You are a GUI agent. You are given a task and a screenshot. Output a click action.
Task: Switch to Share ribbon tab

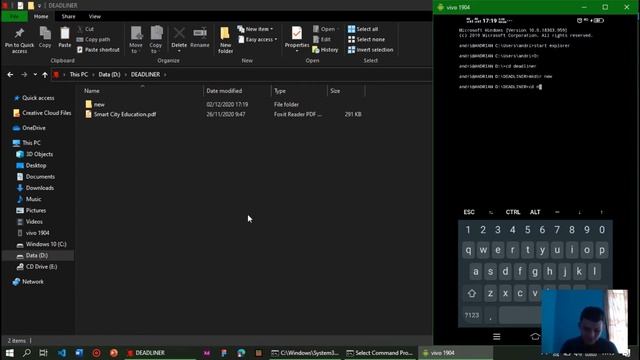pos(69,17)
